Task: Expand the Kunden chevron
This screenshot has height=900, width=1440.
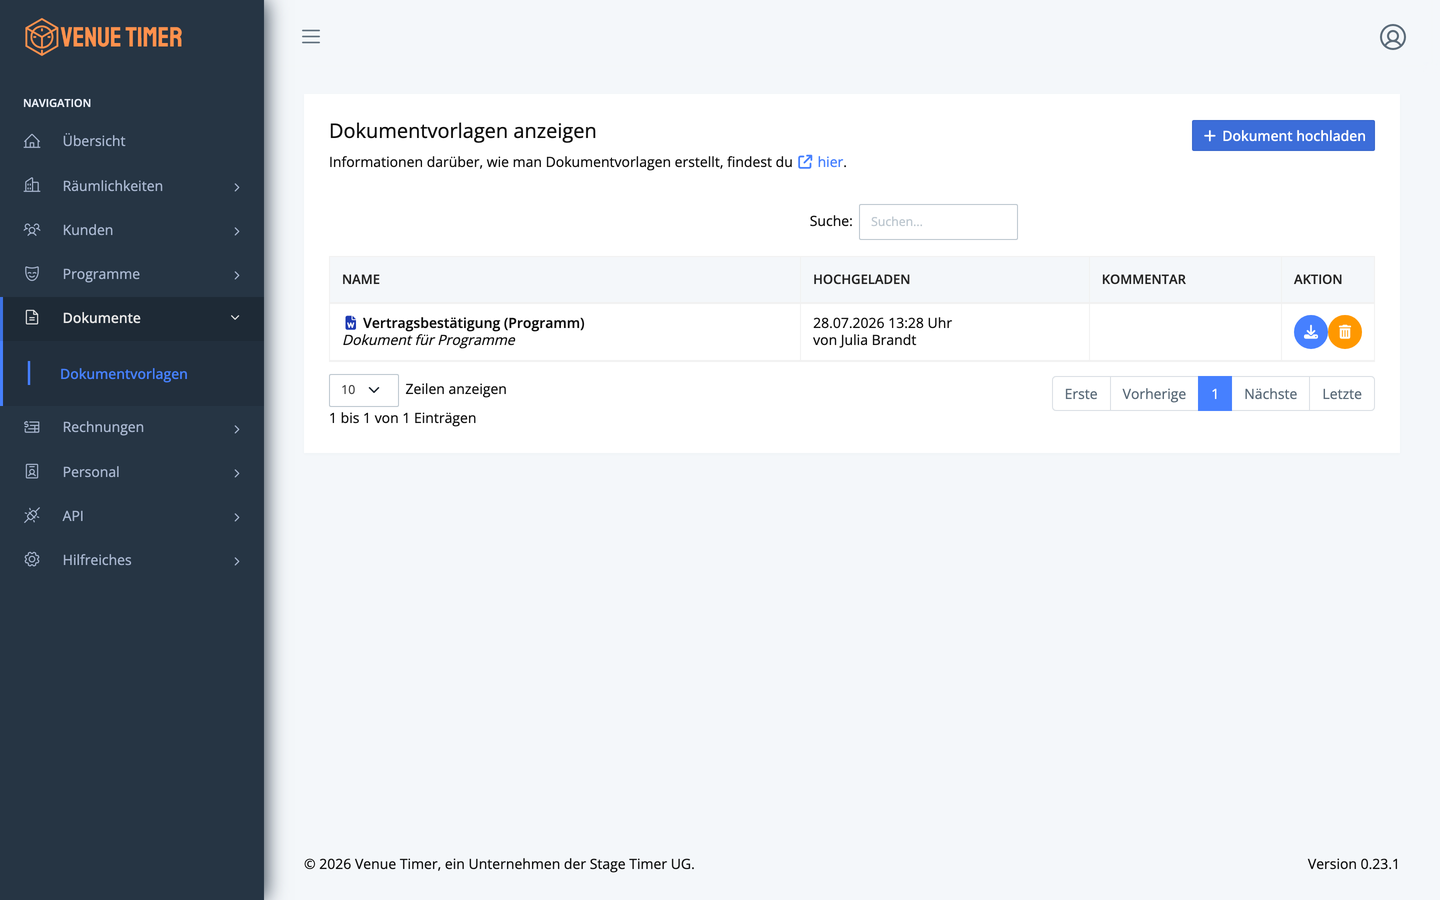Action: pos(237,231)
